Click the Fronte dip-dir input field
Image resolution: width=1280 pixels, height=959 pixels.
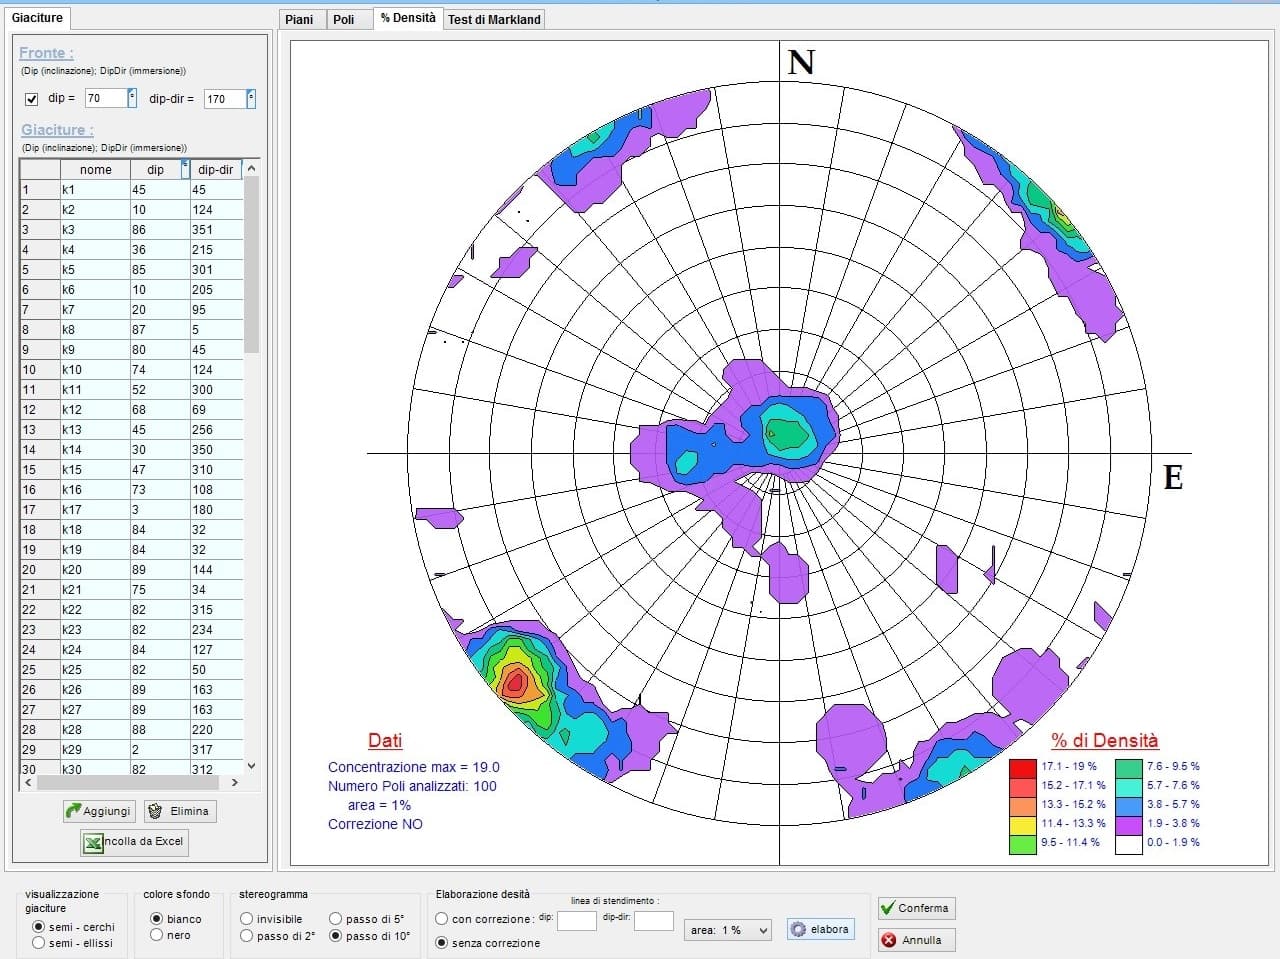(225, 98)
